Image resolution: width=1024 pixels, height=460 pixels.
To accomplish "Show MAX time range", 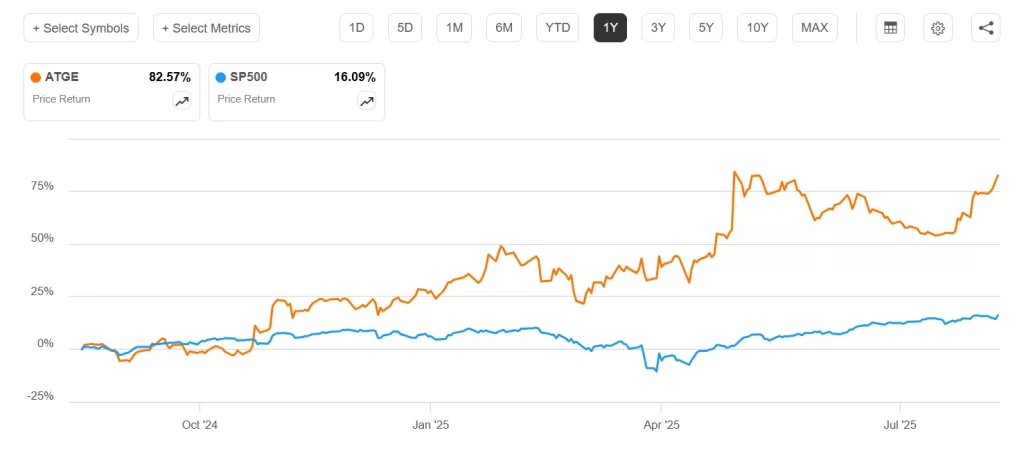I will point(814,28).
